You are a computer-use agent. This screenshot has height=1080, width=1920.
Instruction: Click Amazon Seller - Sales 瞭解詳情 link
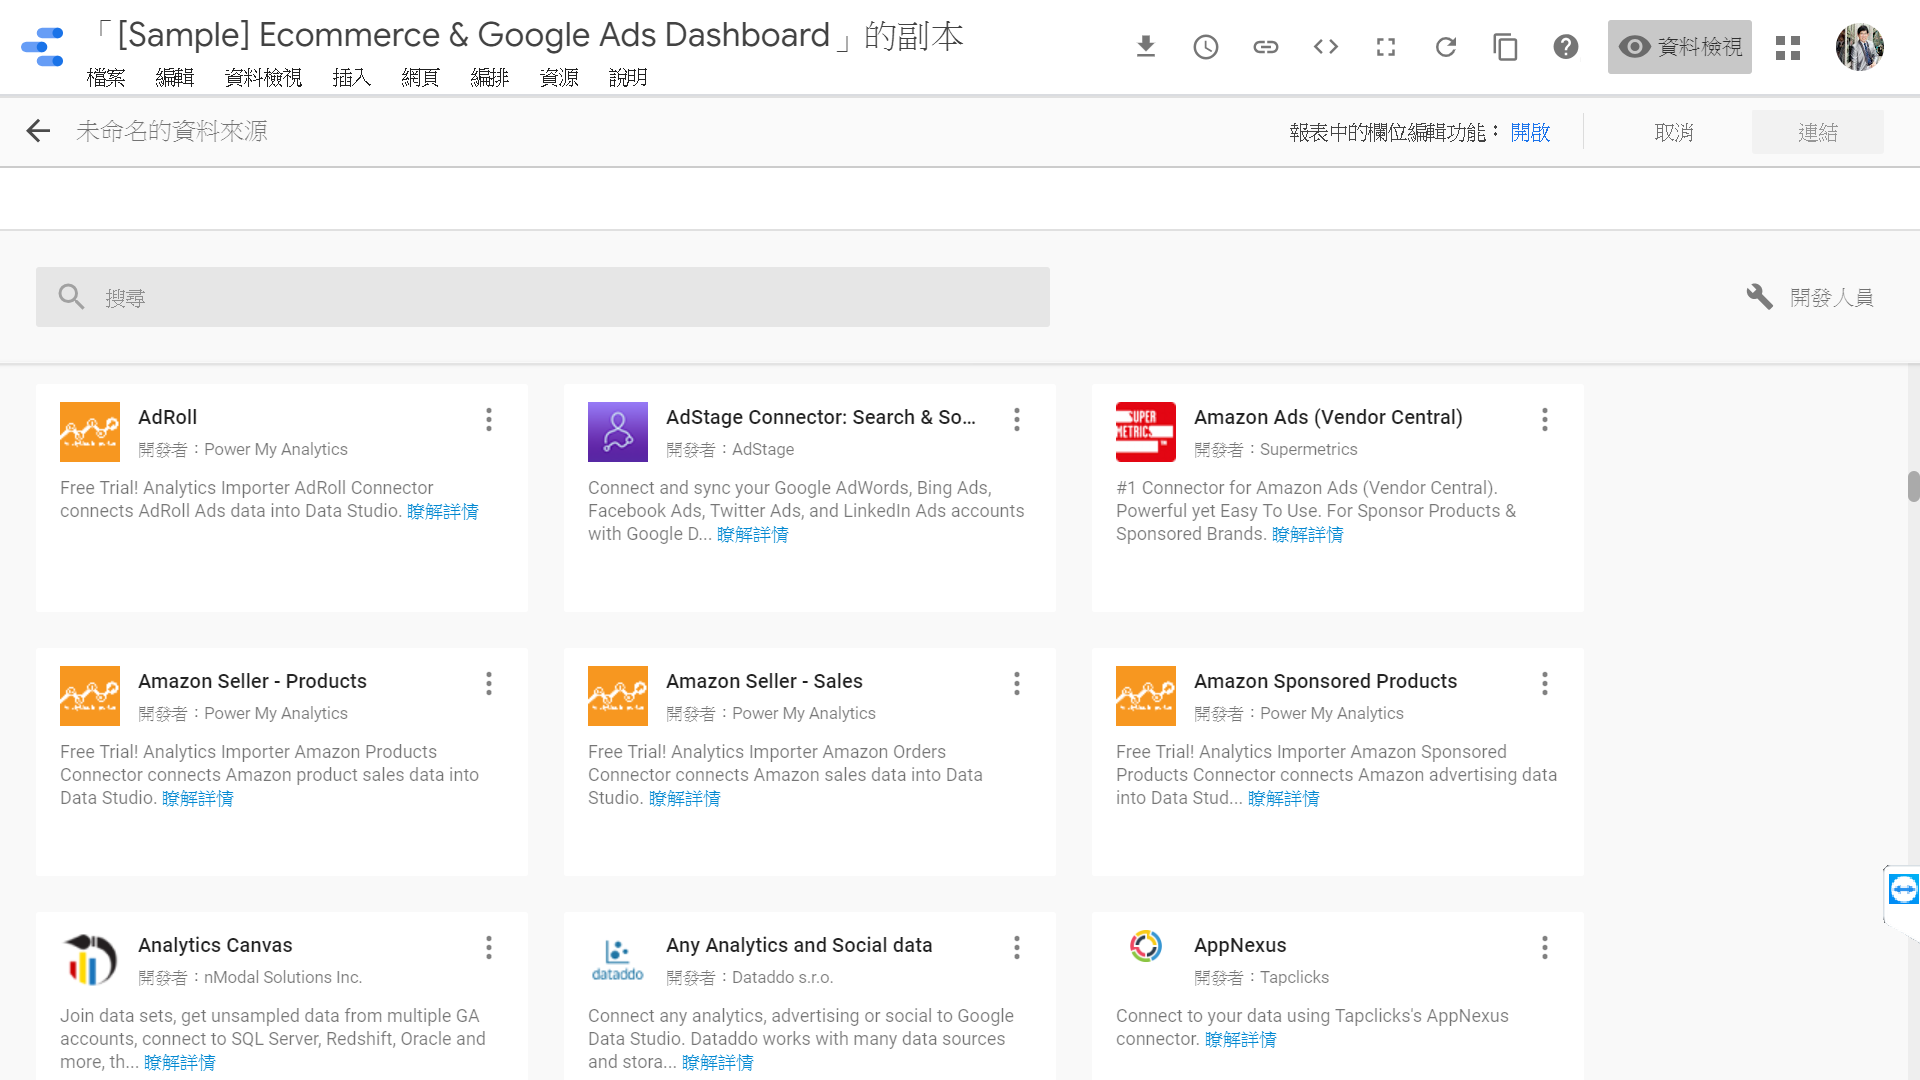coord(685,798)
